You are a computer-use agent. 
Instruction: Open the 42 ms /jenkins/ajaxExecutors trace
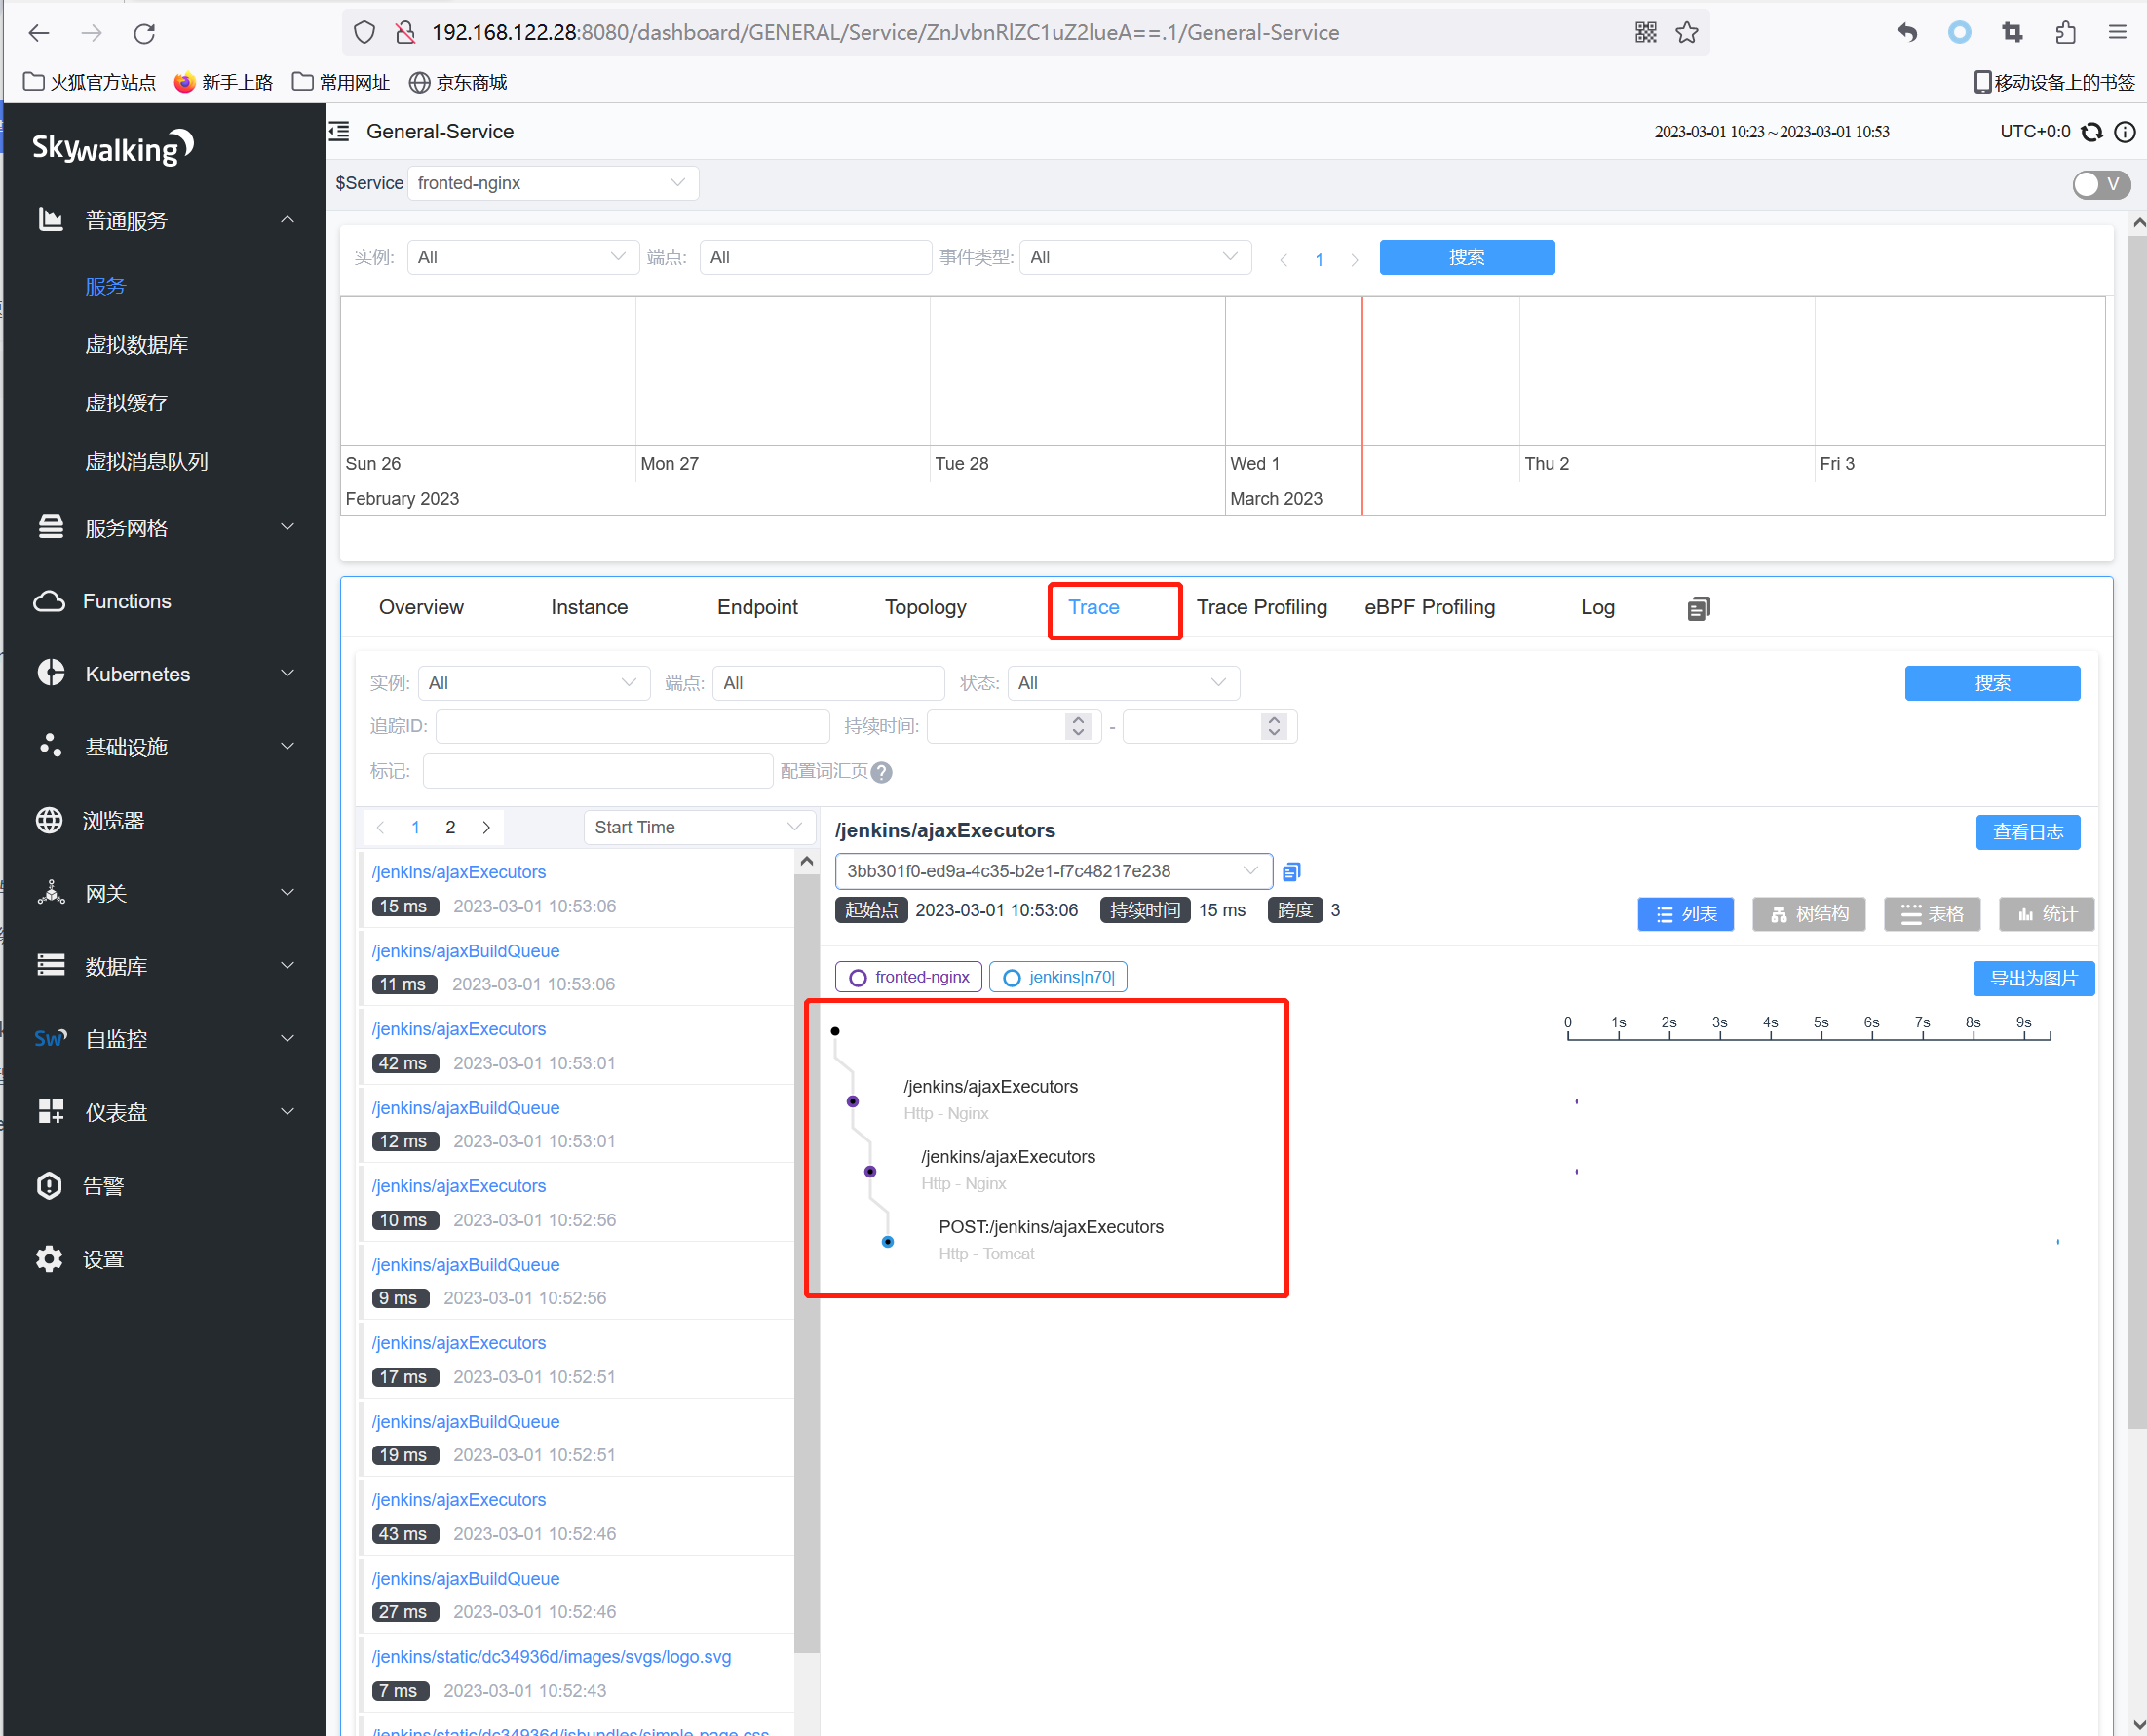click(459, 1029)
